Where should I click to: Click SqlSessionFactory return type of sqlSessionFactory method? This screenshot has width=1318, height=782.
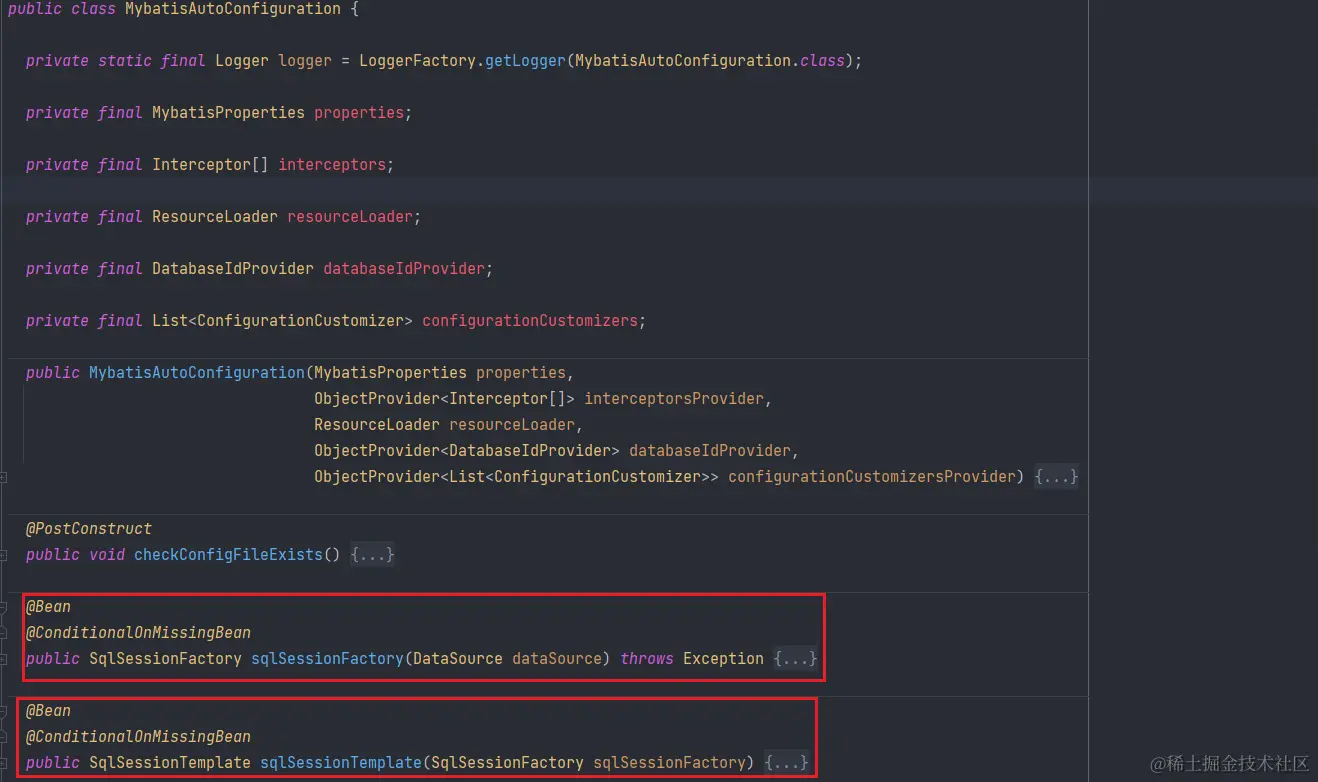165,659
